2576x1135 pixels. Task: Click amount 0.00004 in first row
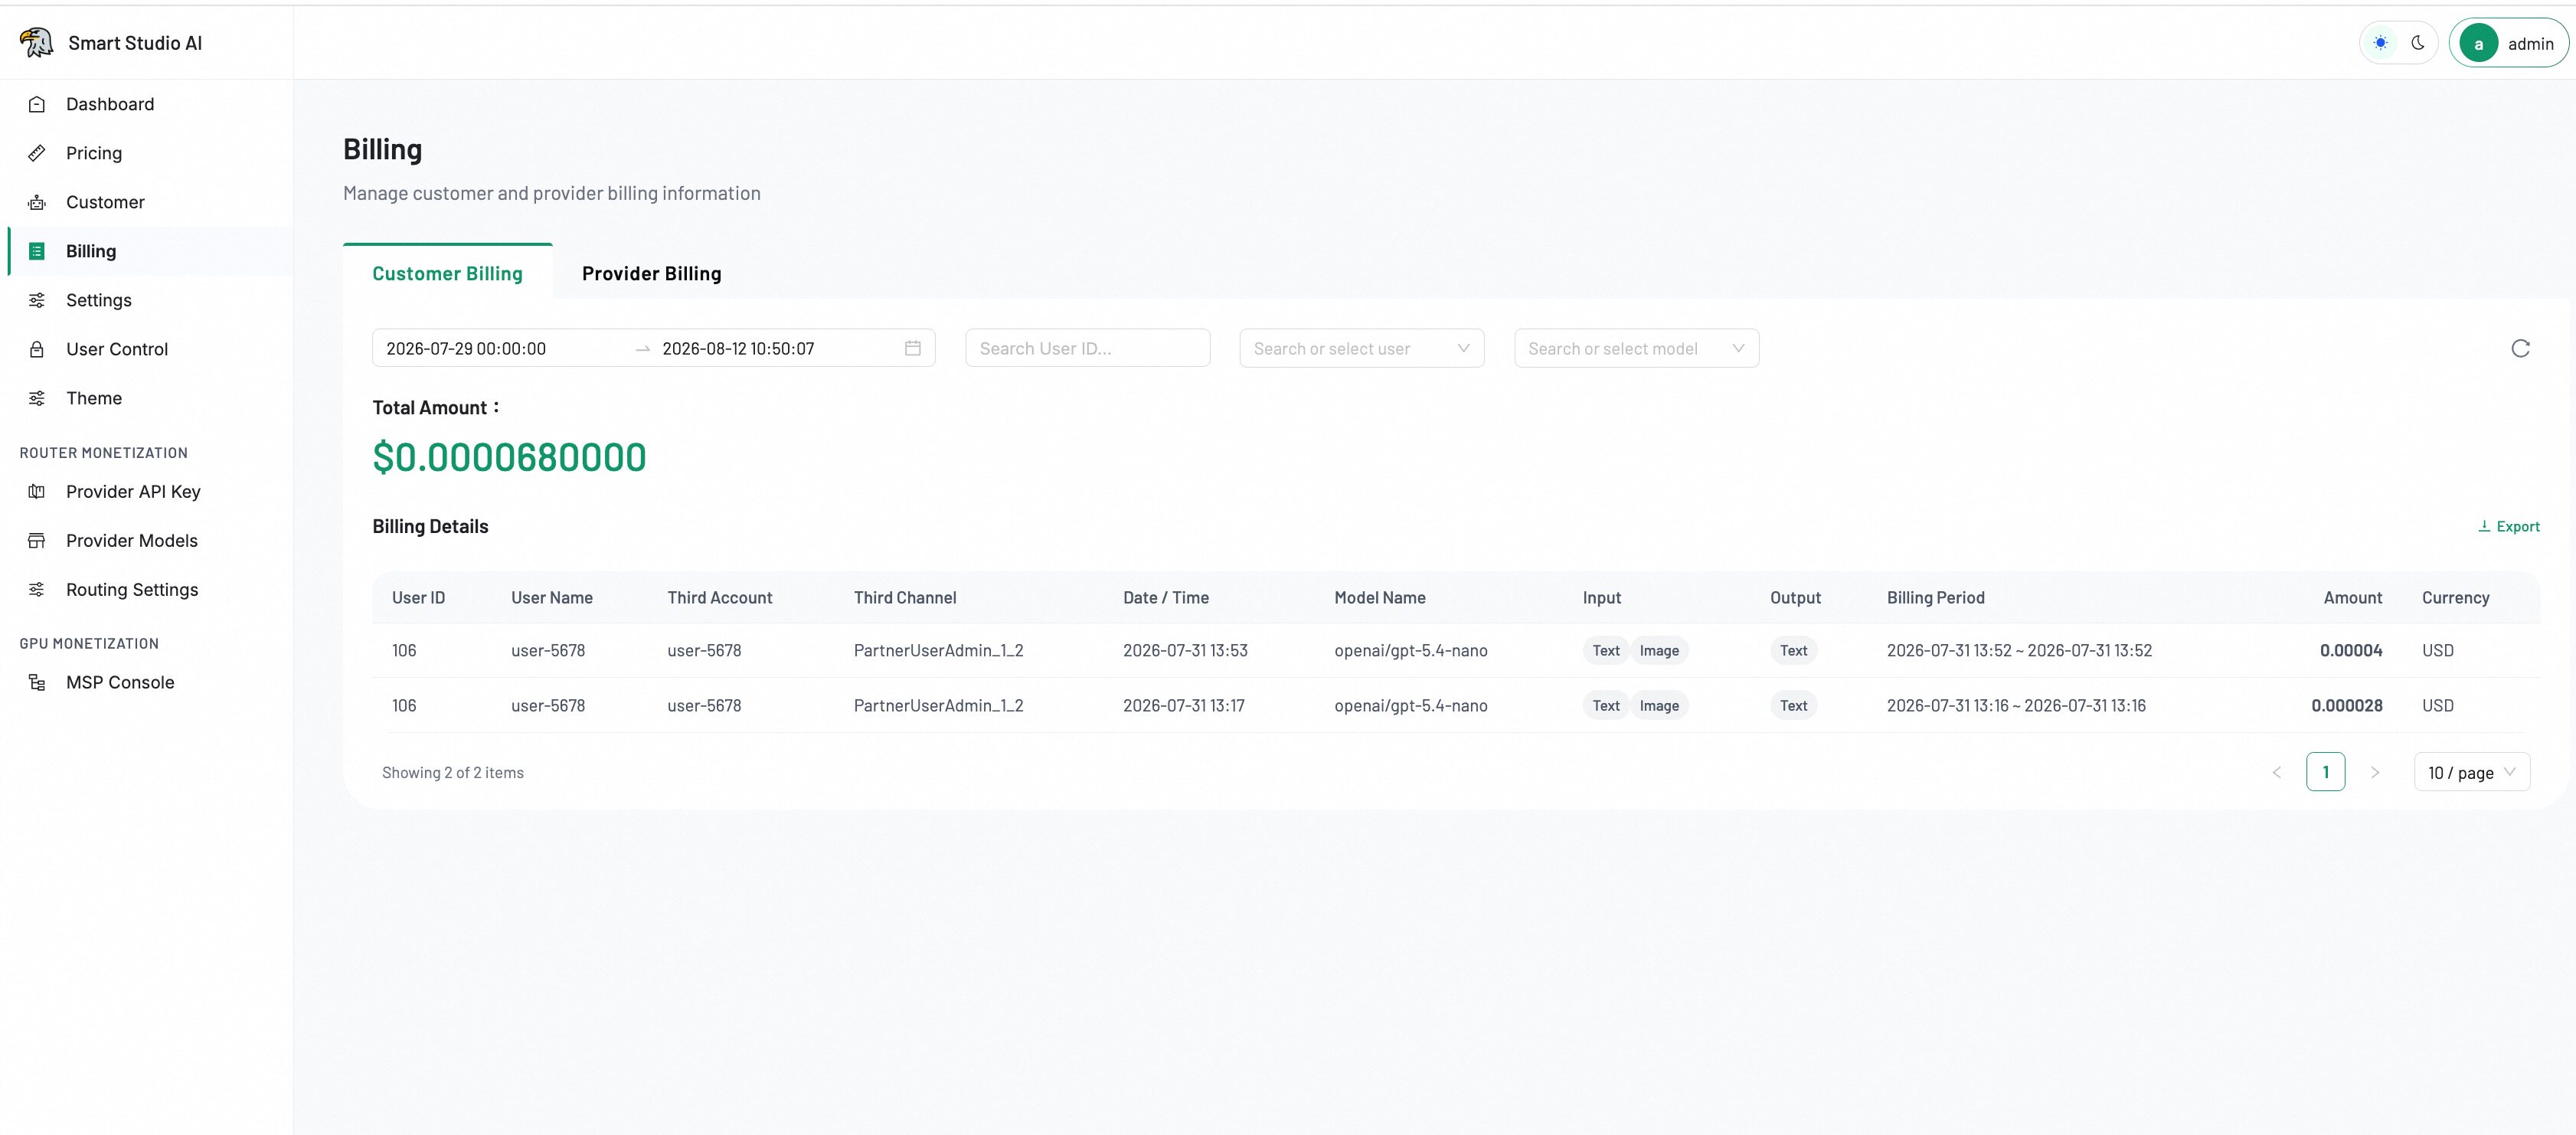point(2351,650)
